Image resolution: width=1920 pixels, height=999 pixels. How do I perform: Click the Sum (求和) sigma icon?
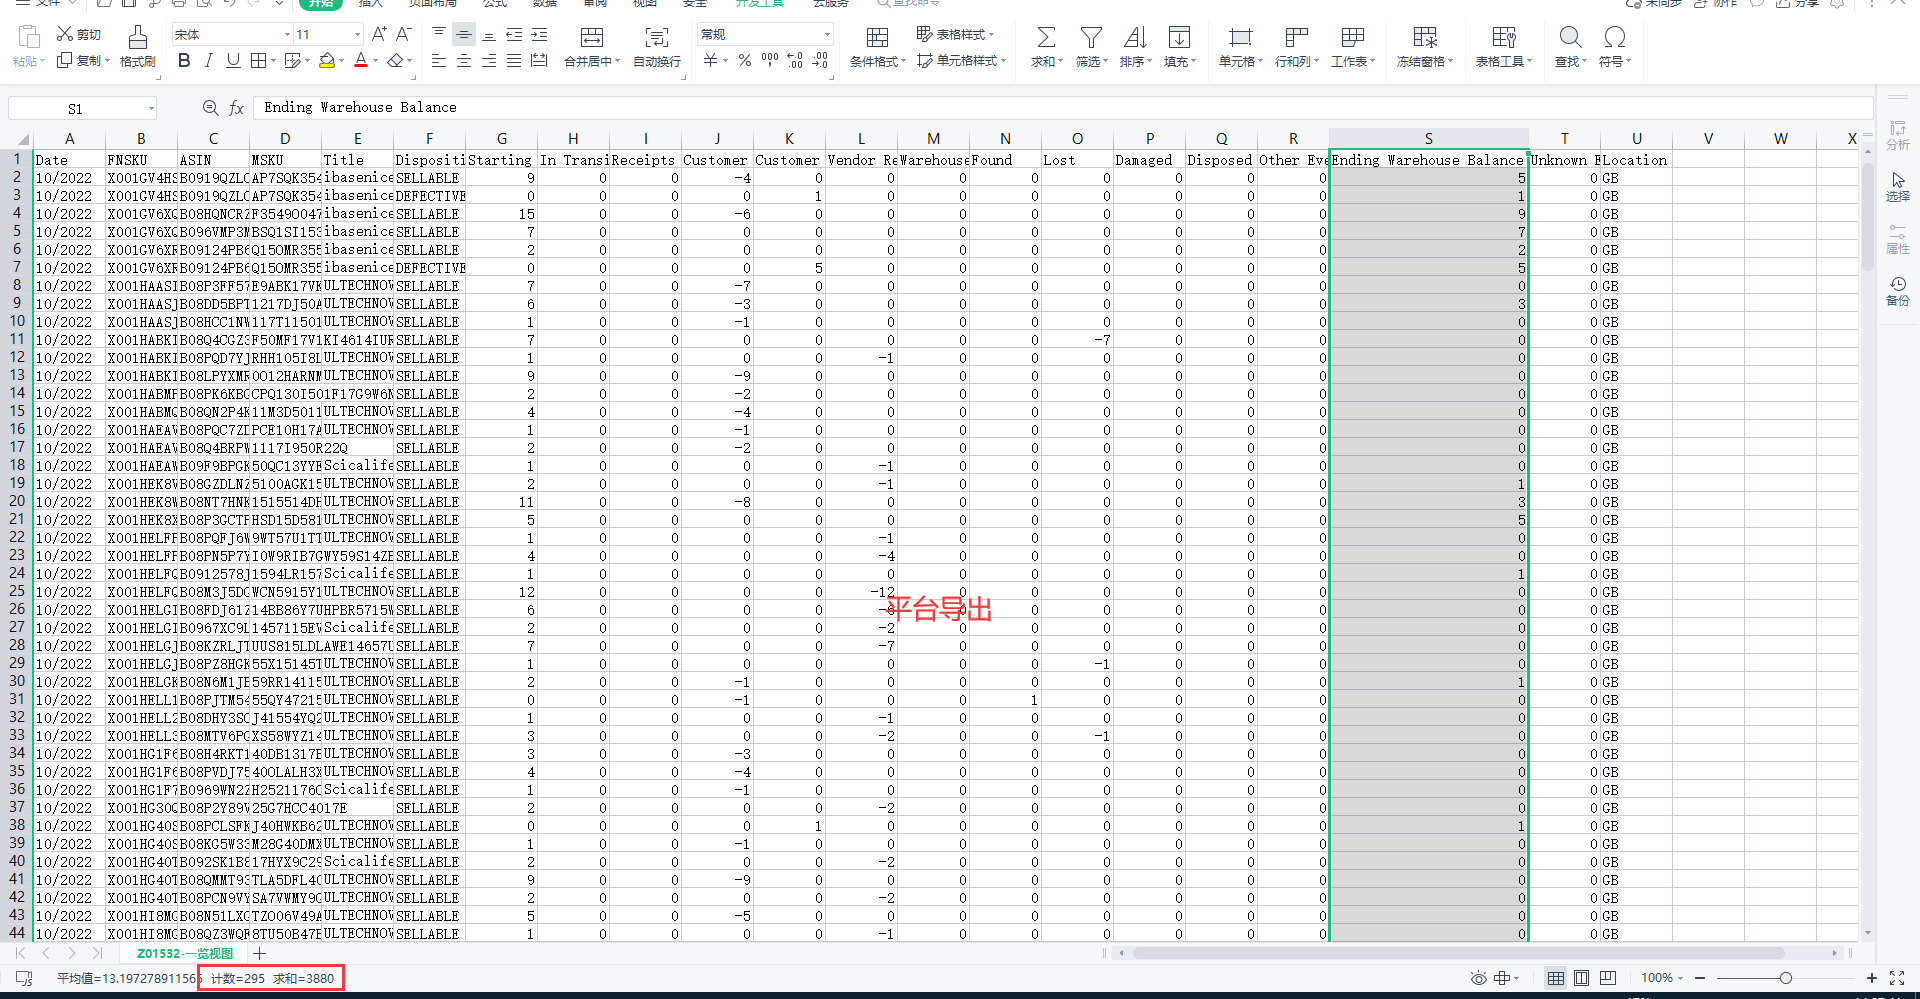(x=1046, y=38)
